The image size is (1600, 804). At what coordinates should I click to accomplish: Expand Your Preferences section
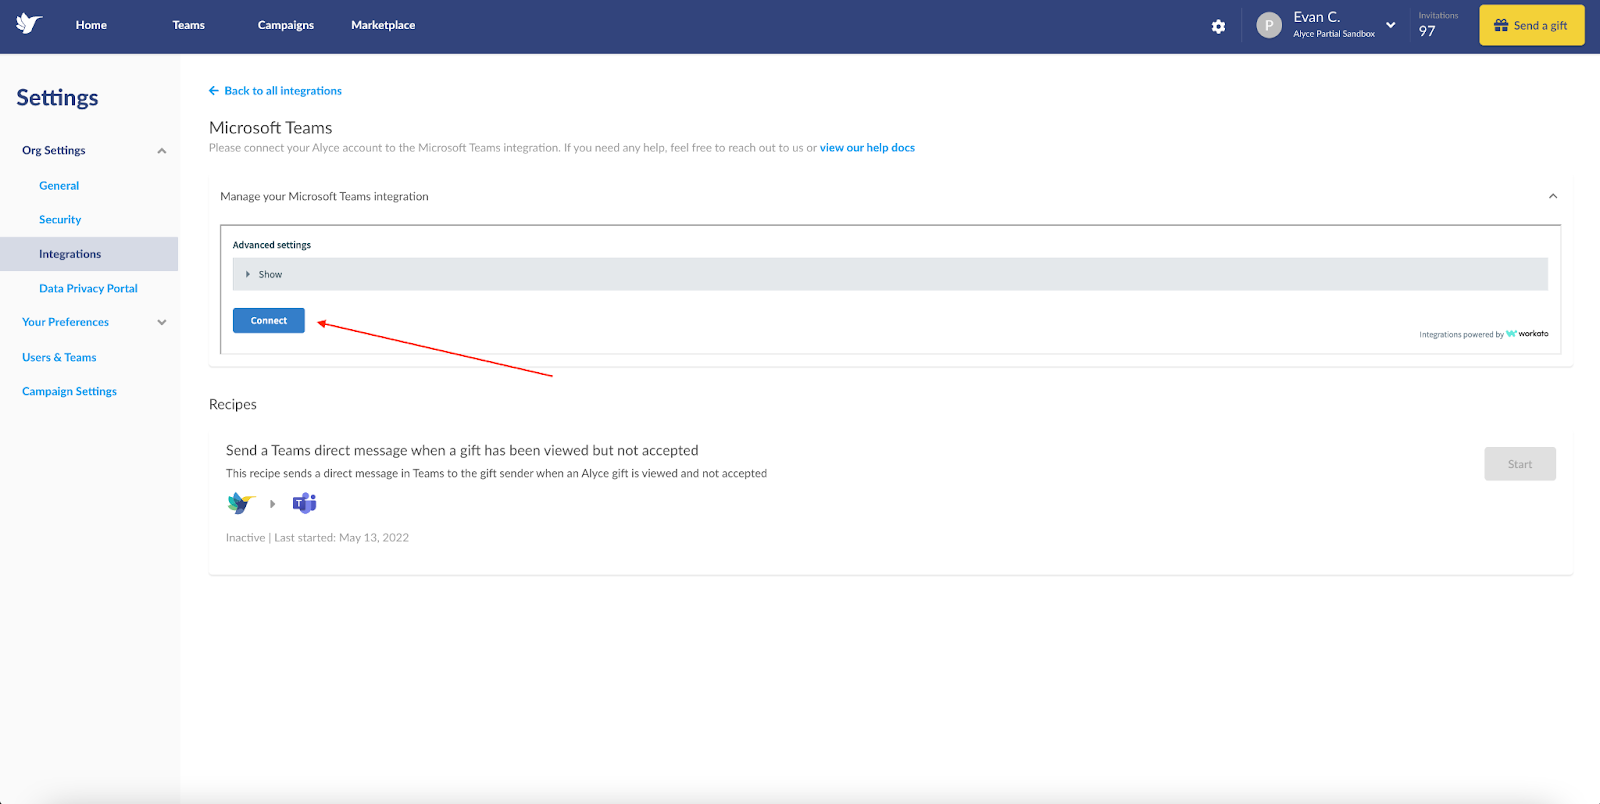tap(161, 322)
